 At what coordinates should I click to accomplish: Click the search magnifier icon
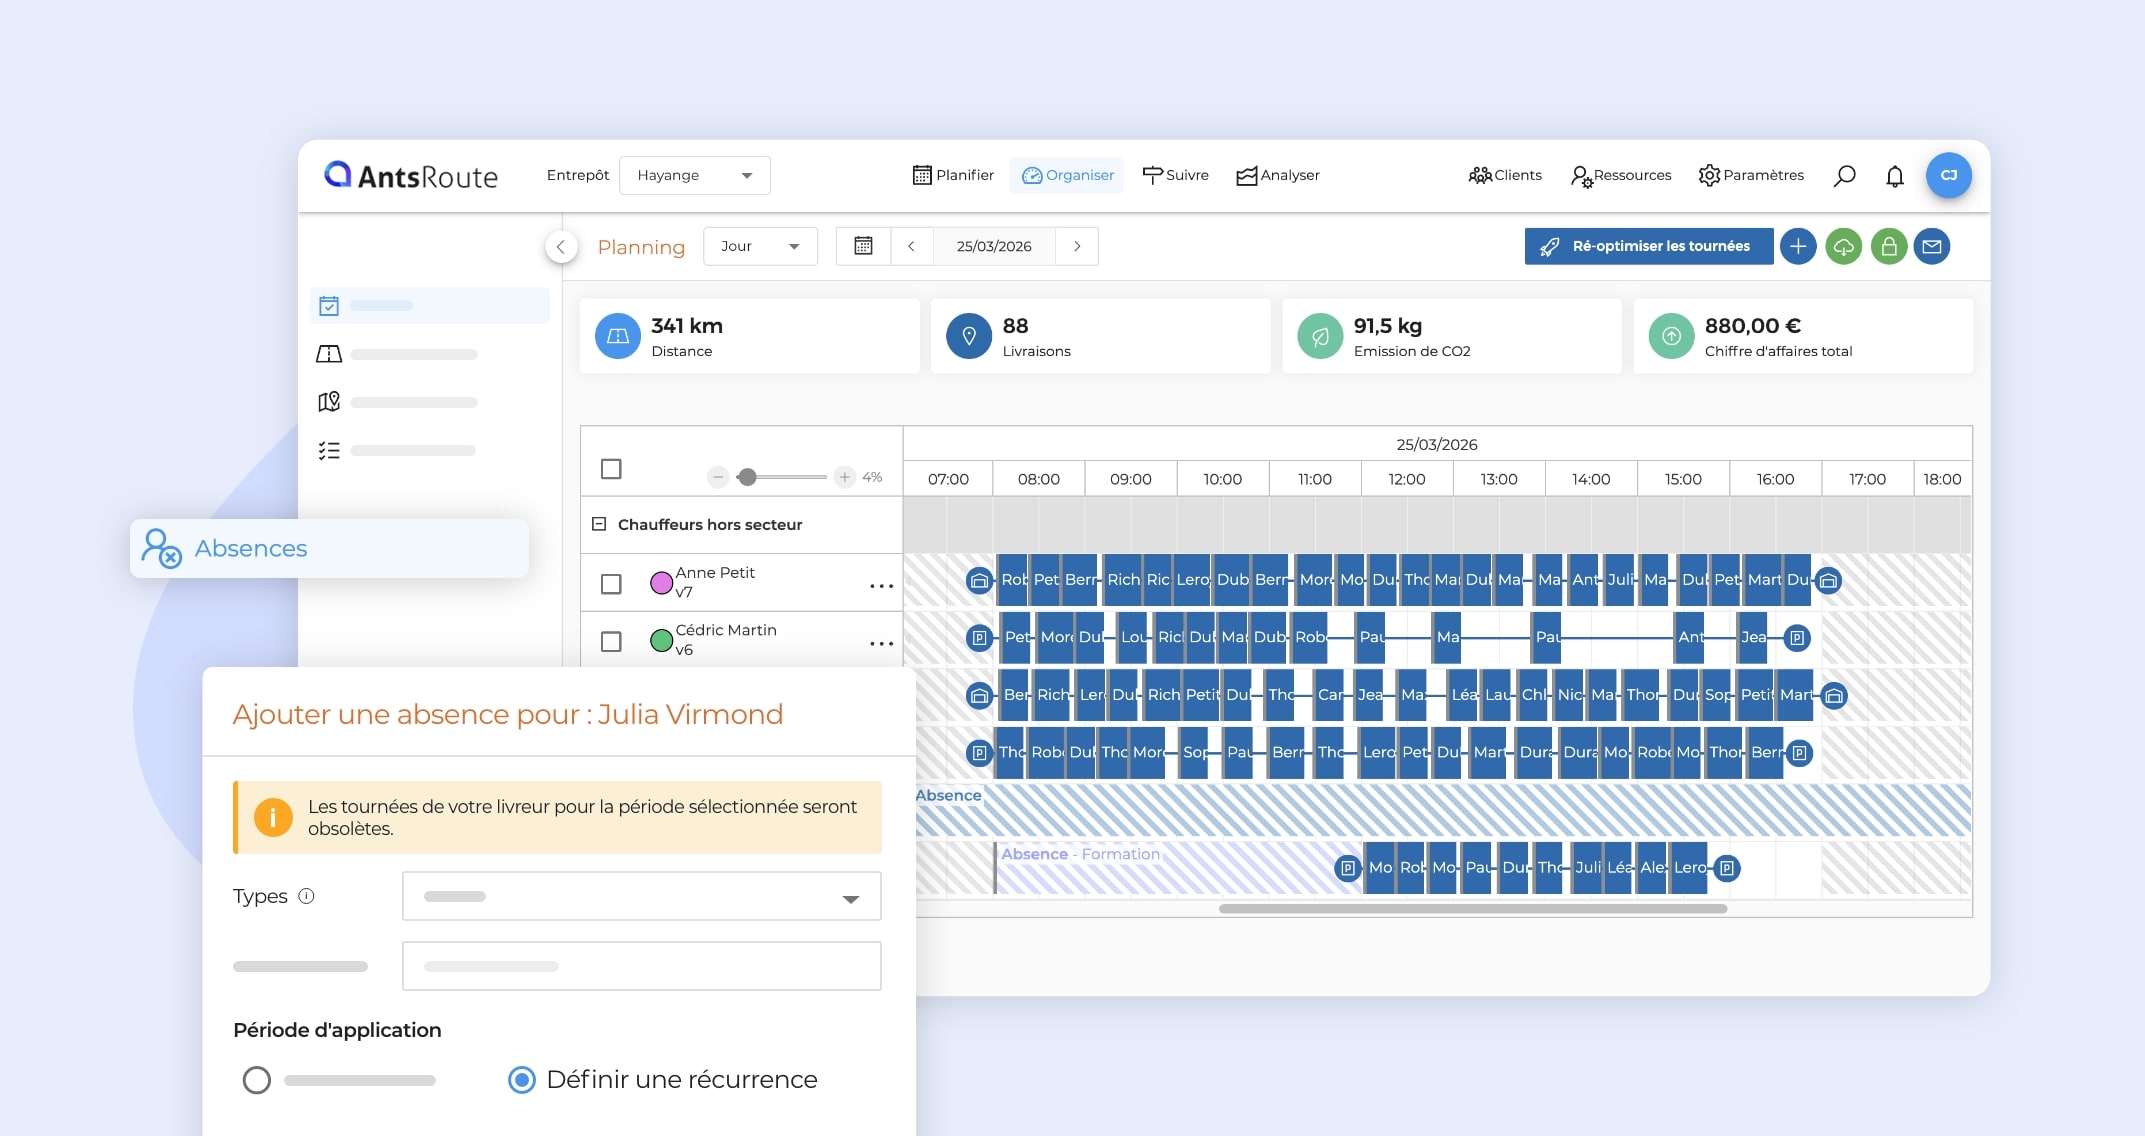pos(1844,176)
